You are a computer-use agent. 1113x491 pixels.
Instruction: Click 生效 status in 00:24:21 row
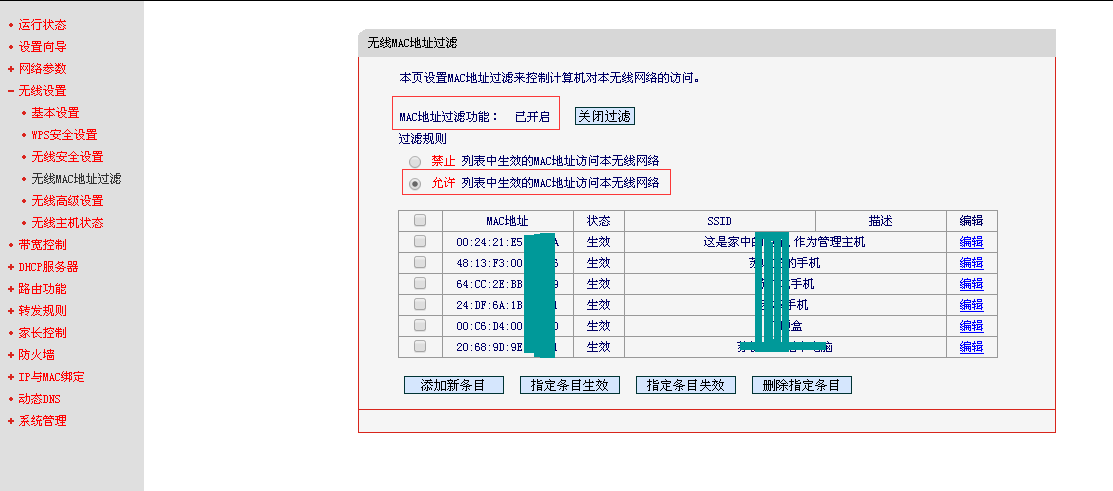[x=598, y=242]
